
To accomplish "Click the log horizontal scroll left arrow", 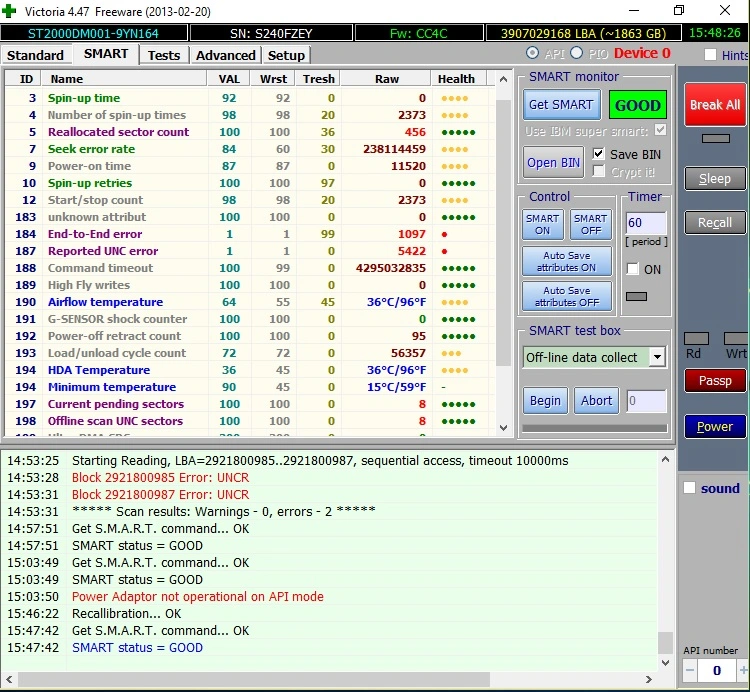I will point(9,679).
